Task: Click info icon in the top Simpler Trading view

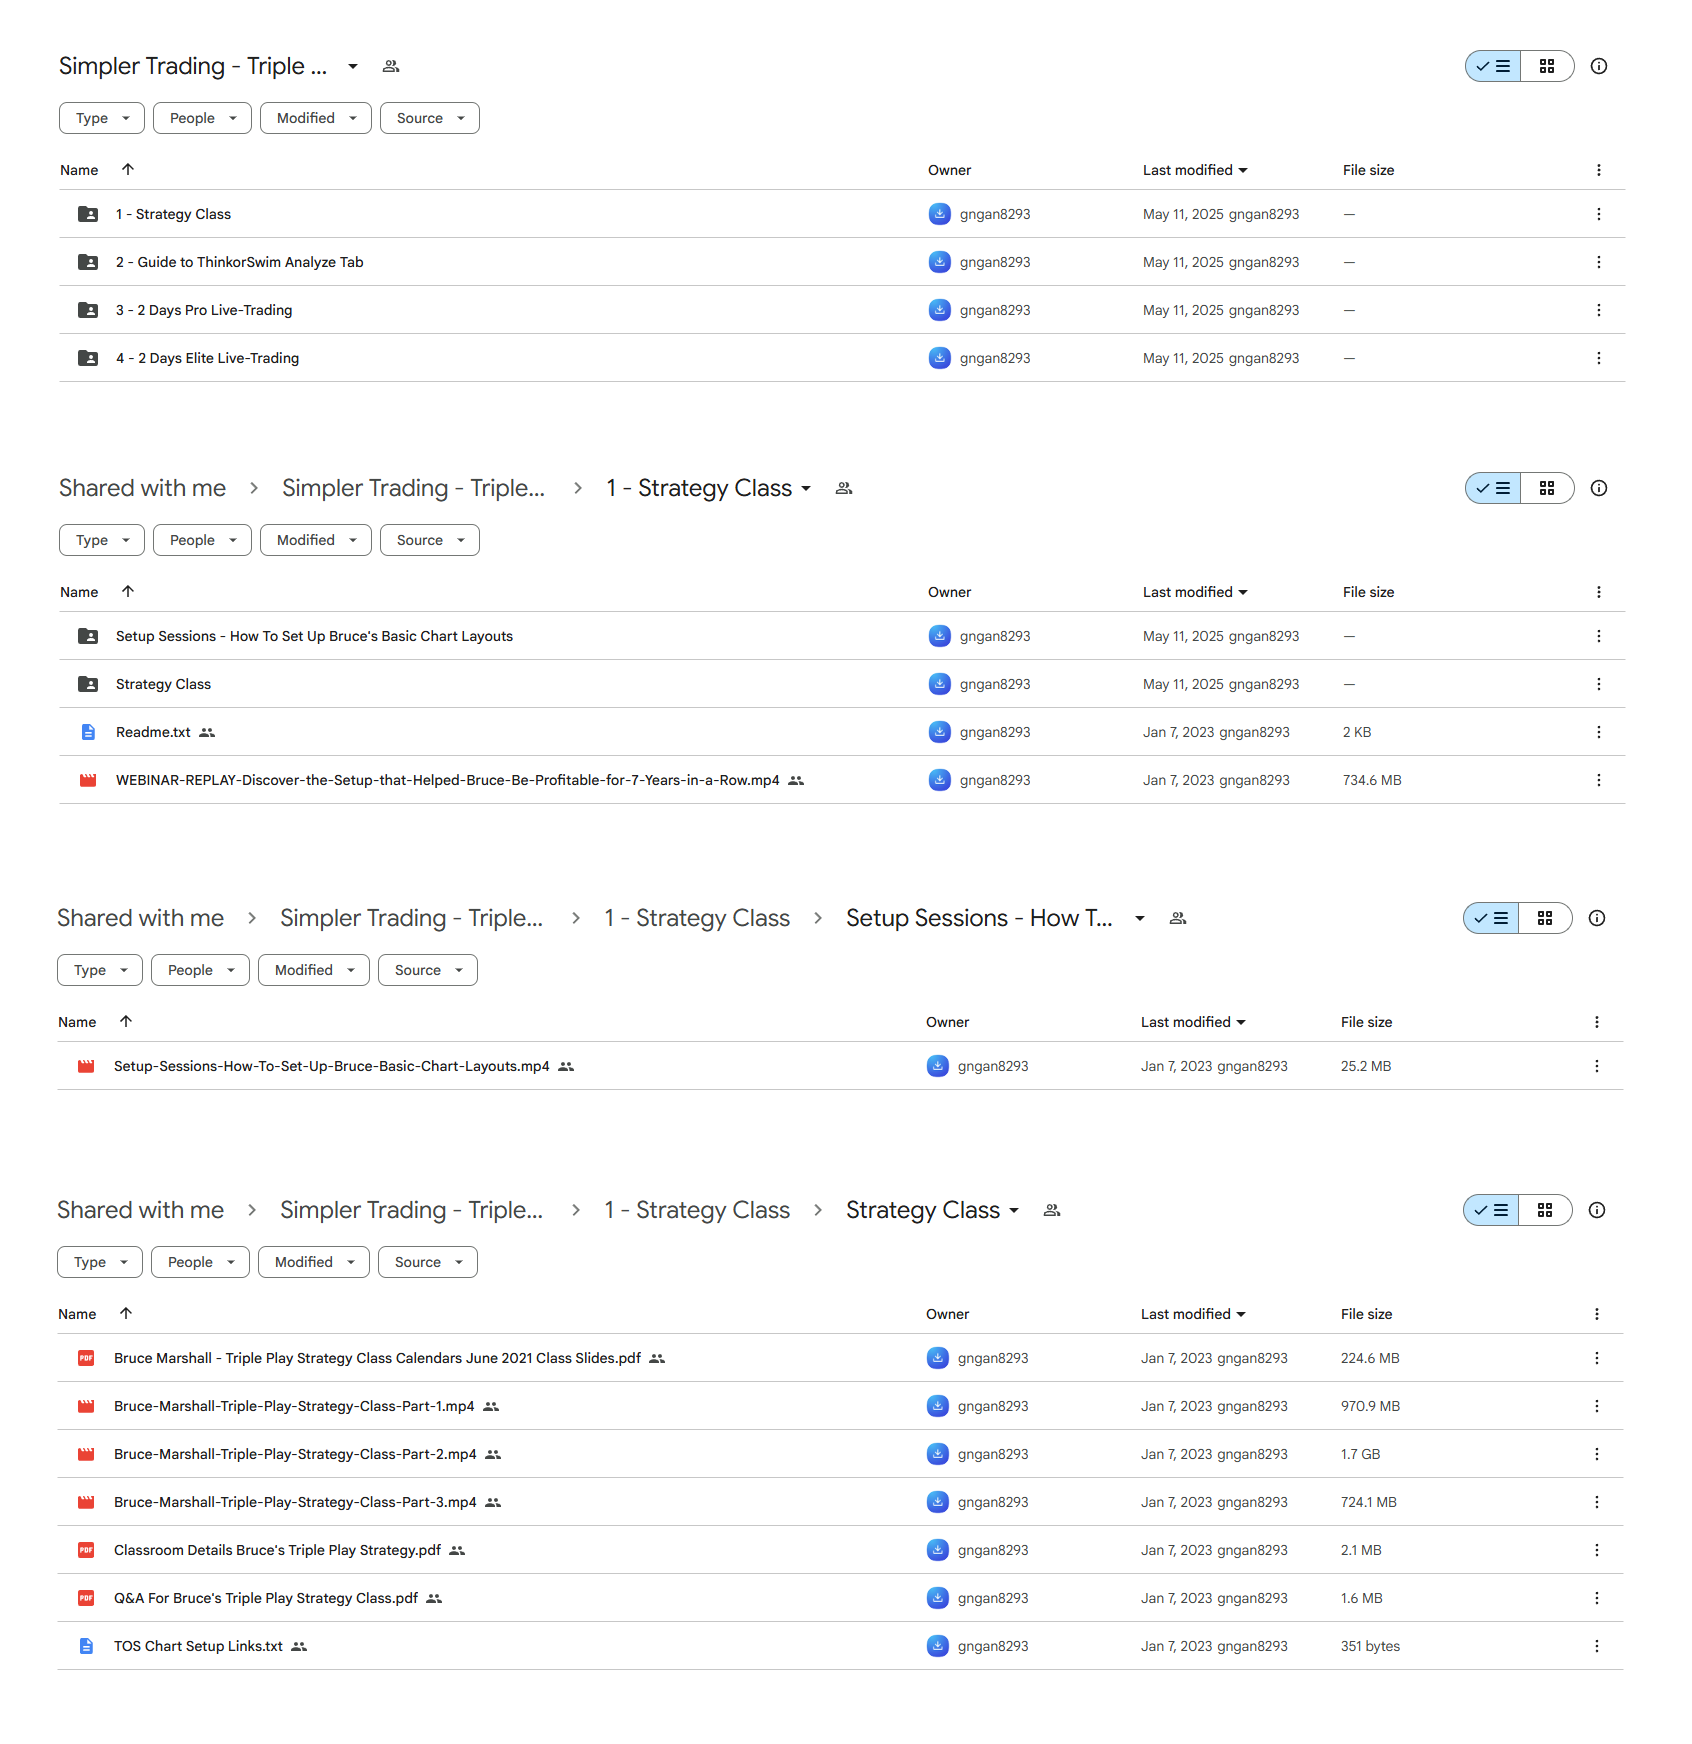Action: [x=1598, y=66]
